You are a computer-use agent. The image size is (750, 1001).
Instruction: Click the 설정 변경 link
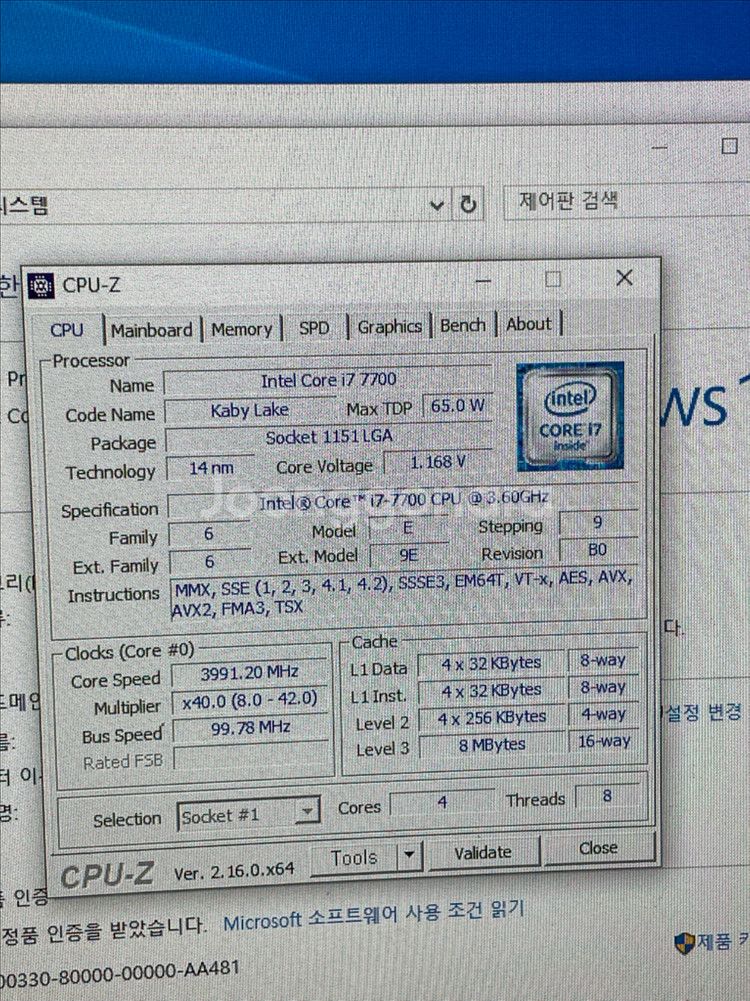(x=703, y=712)
